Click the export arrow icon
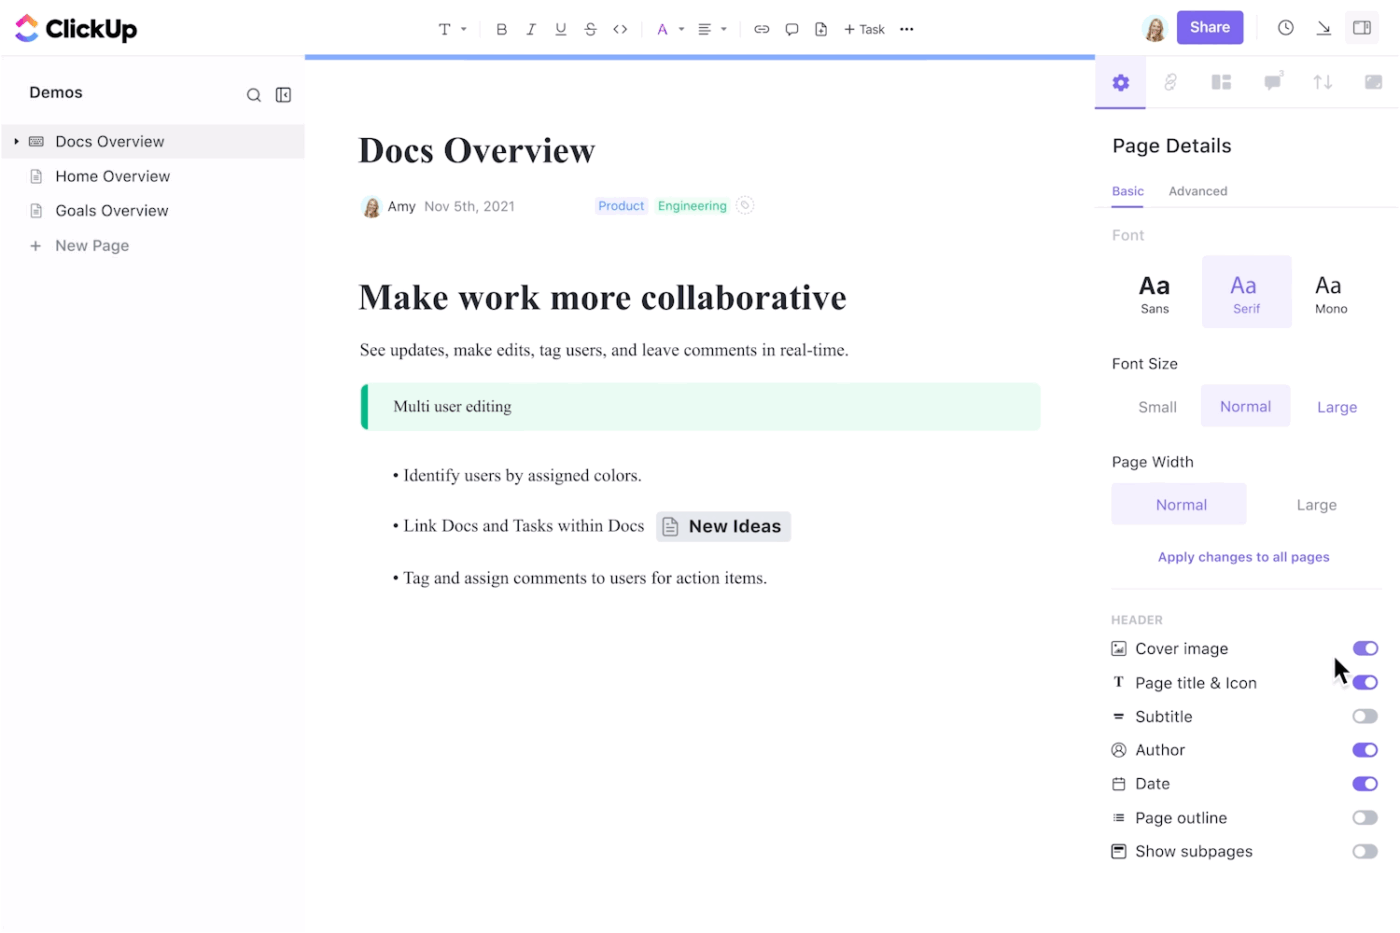This screenshot has width=1400, height=933. pos(1324,28)
